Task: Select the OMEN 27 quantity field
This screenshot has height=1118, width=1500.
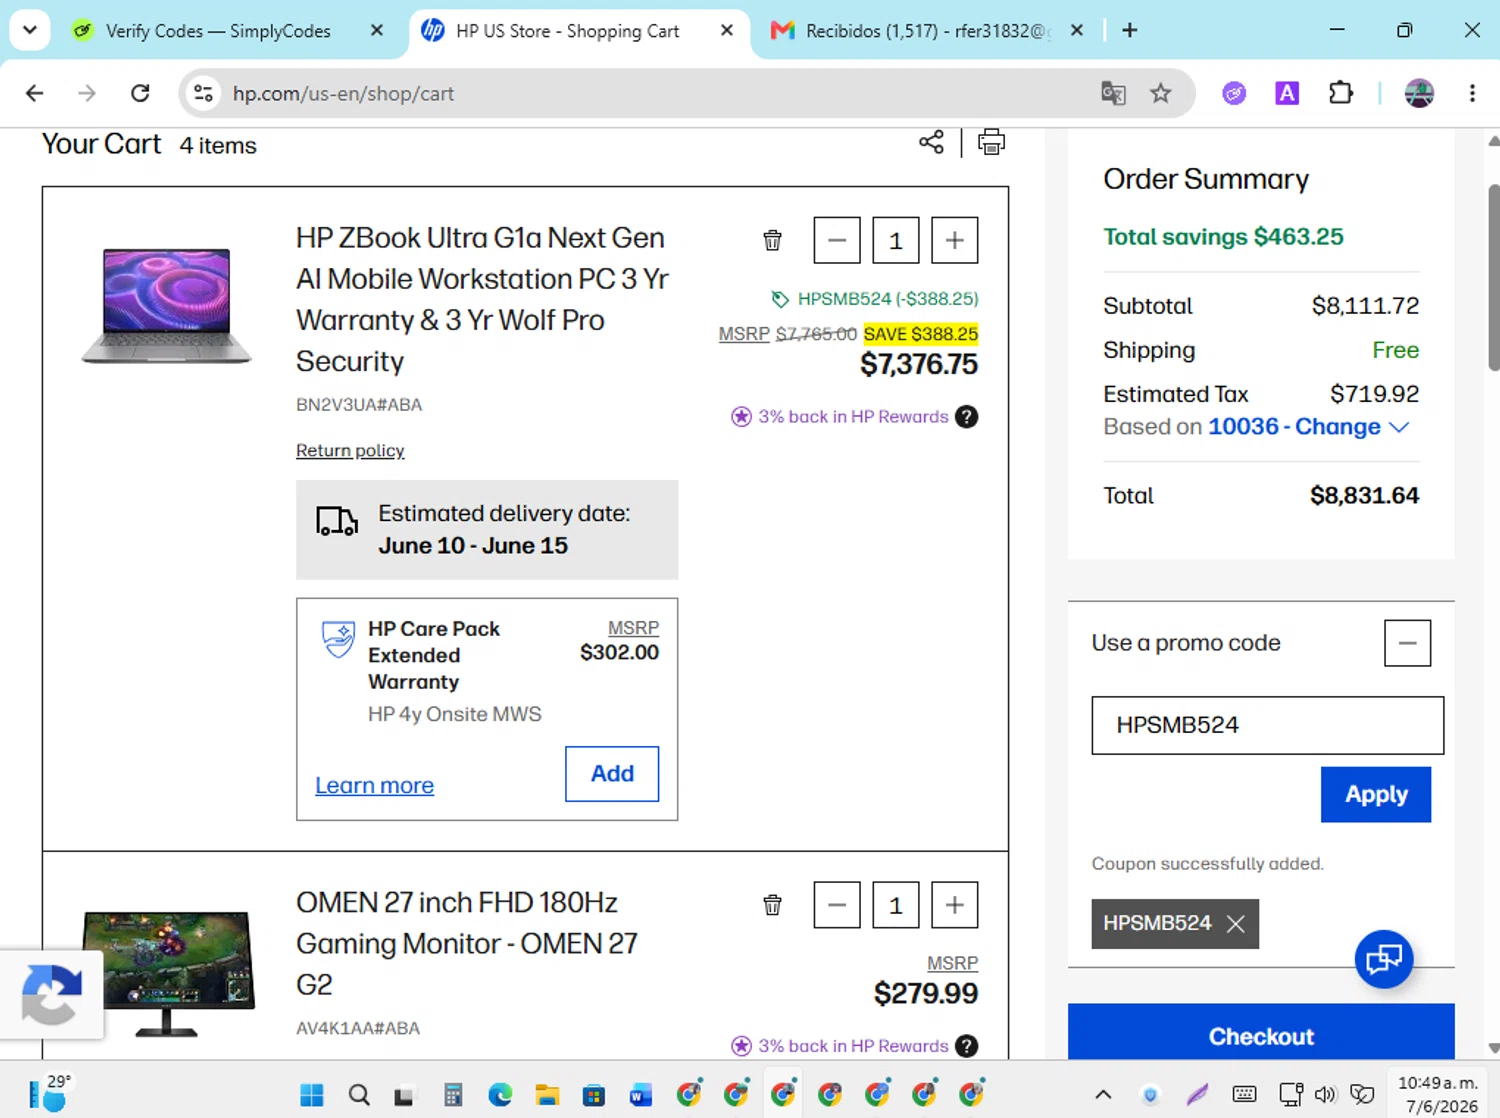Action: (x=896, y=905)
